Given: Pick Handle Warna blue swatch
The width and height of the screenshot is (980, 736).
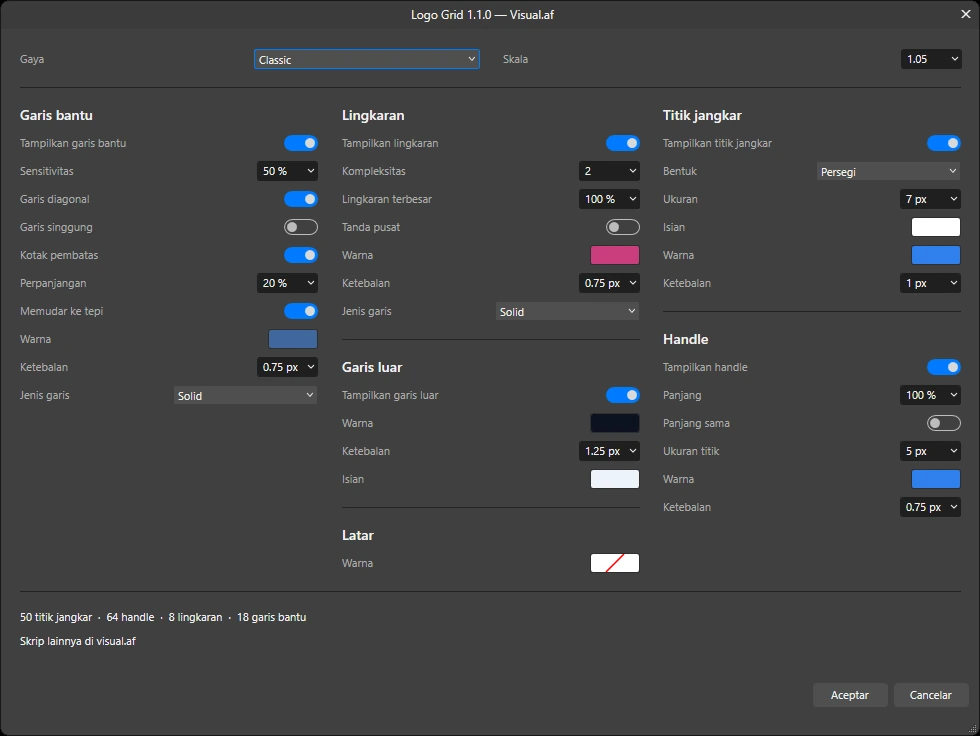Looking at the screenshot, I should (x=936, y=479).
